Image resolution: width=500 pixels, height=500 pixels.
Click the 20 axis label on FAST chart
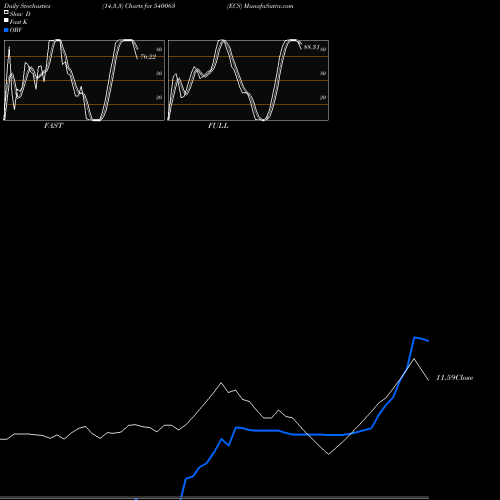coord(159,97)
